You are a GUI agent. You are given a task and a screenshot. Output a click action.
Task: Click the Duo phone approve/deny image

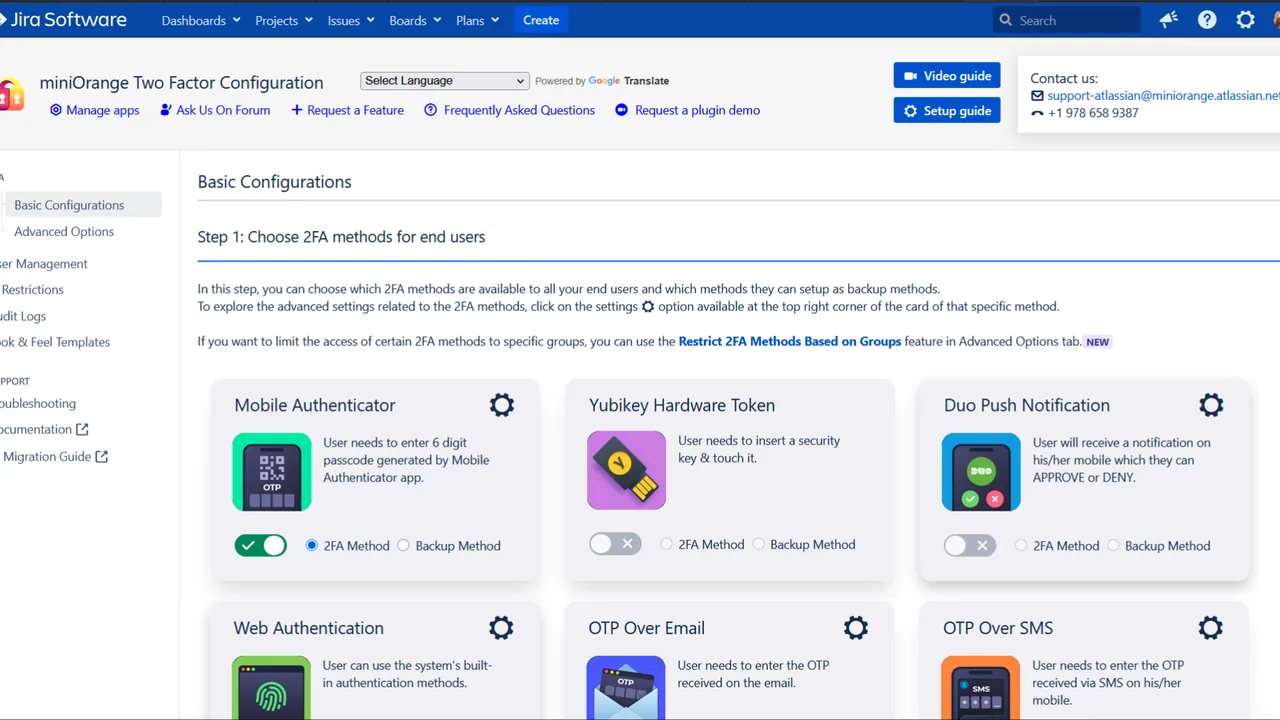(x=981, y=472)
